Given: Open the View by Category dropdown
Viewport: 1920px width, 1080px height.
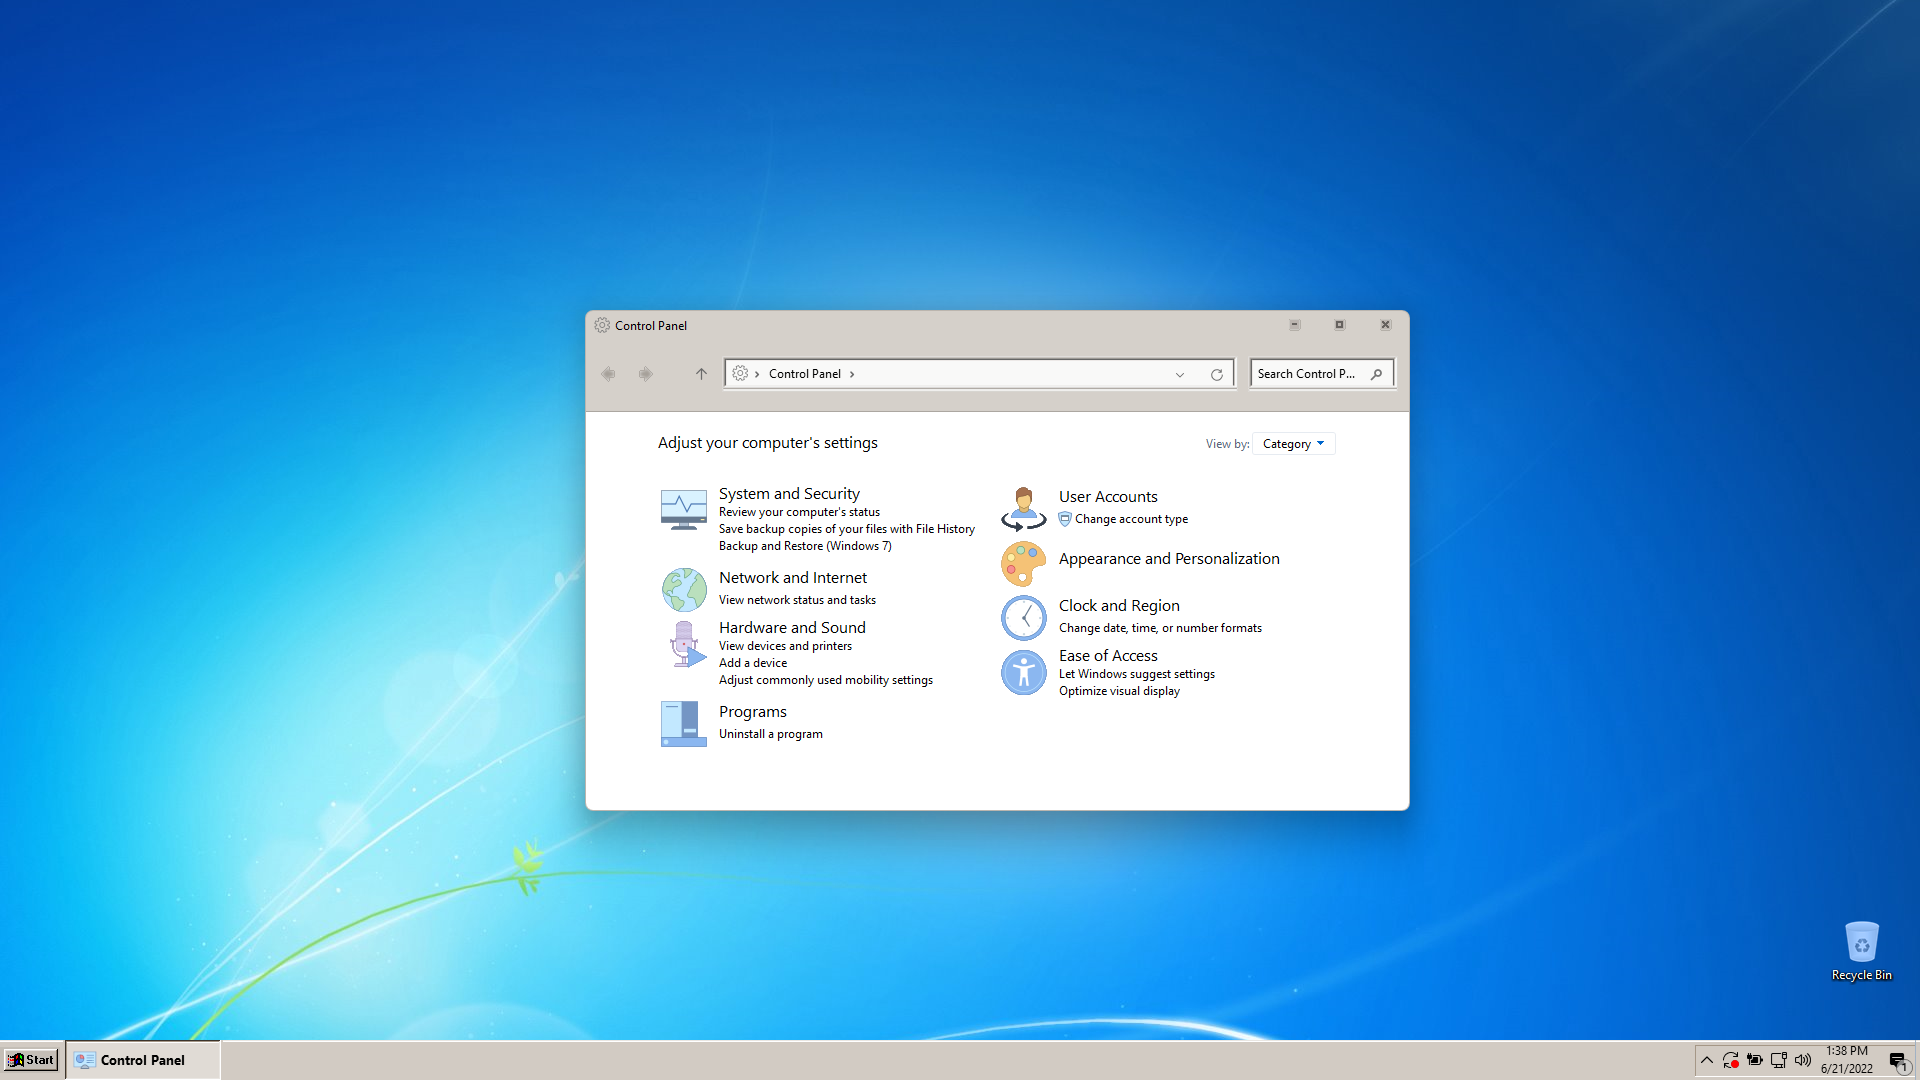Looking at the screenshot, I should 1293,444.
